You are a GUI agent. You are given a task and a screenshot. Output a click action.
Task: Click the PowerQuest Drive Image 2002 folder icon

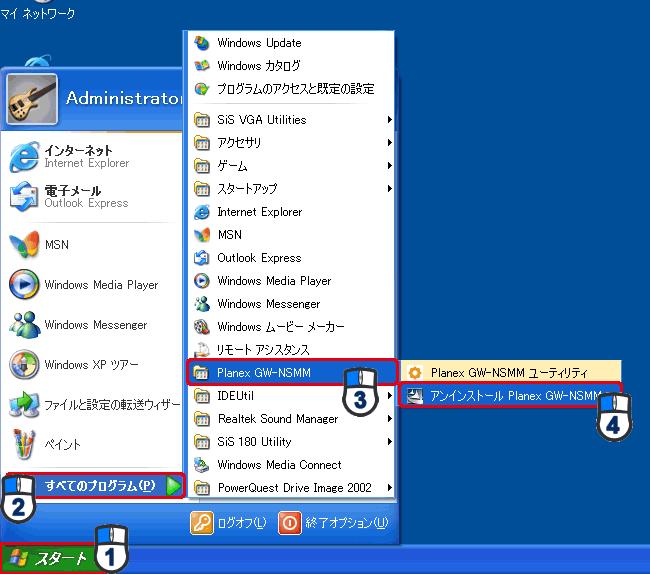coord(202,488)
